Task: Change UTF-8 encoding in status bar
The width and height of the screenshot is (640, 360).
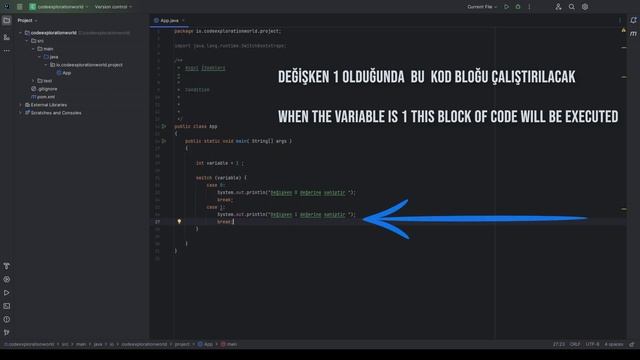Action: [592, 344]
